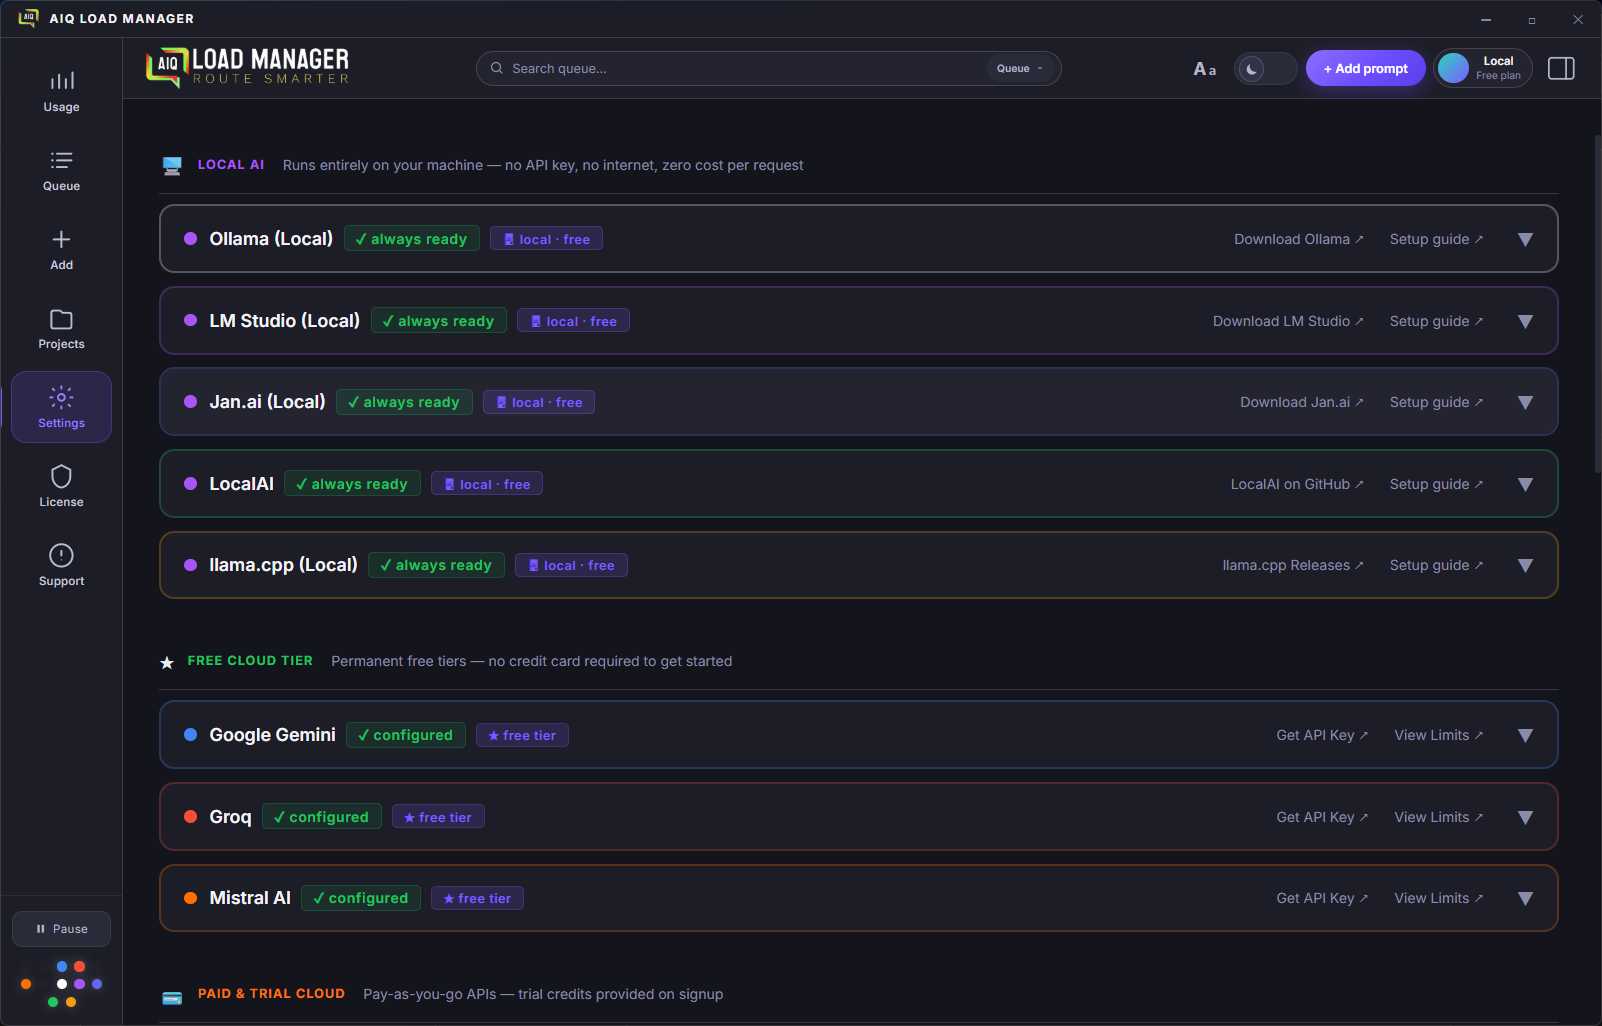Click Groq free tier badge
This screenshot has width=1602, height=1026.
coord(438,817)
